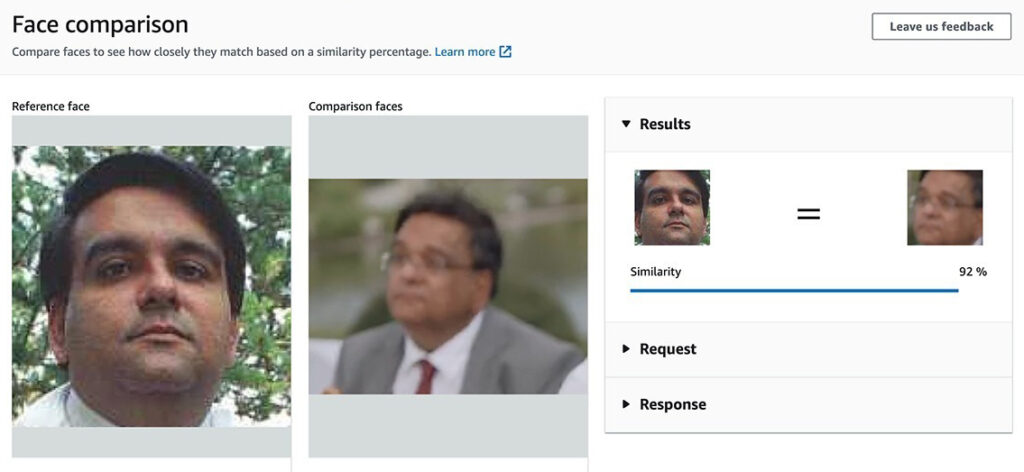Viewport: 1024px width, 472px height.
Task: Open the Learn more link
Action: pyautogui.click(x=465, y=52)
